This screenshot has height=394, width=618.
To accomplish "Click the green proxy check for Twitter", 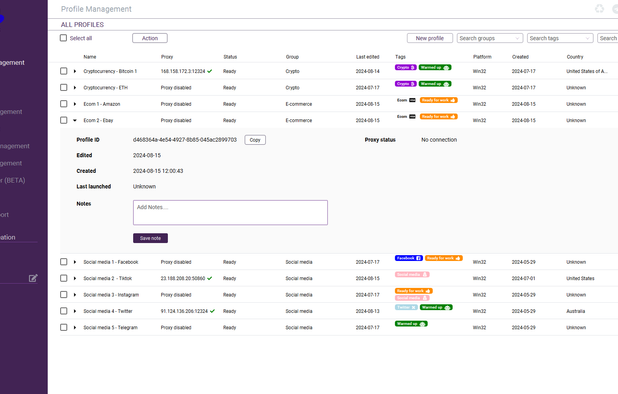I will pos(212,311).
